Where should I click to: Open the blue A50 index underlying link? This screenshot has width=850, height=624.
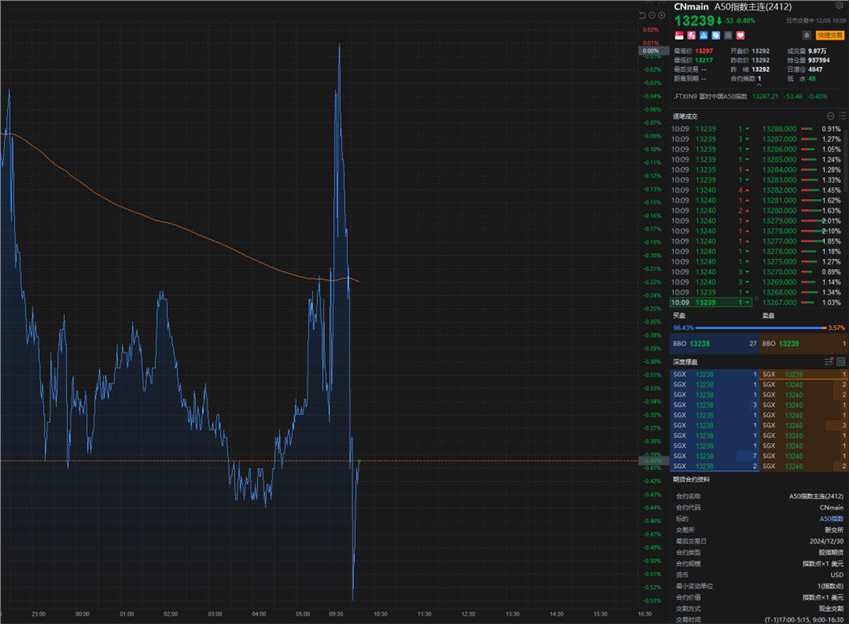coord(831,519)
